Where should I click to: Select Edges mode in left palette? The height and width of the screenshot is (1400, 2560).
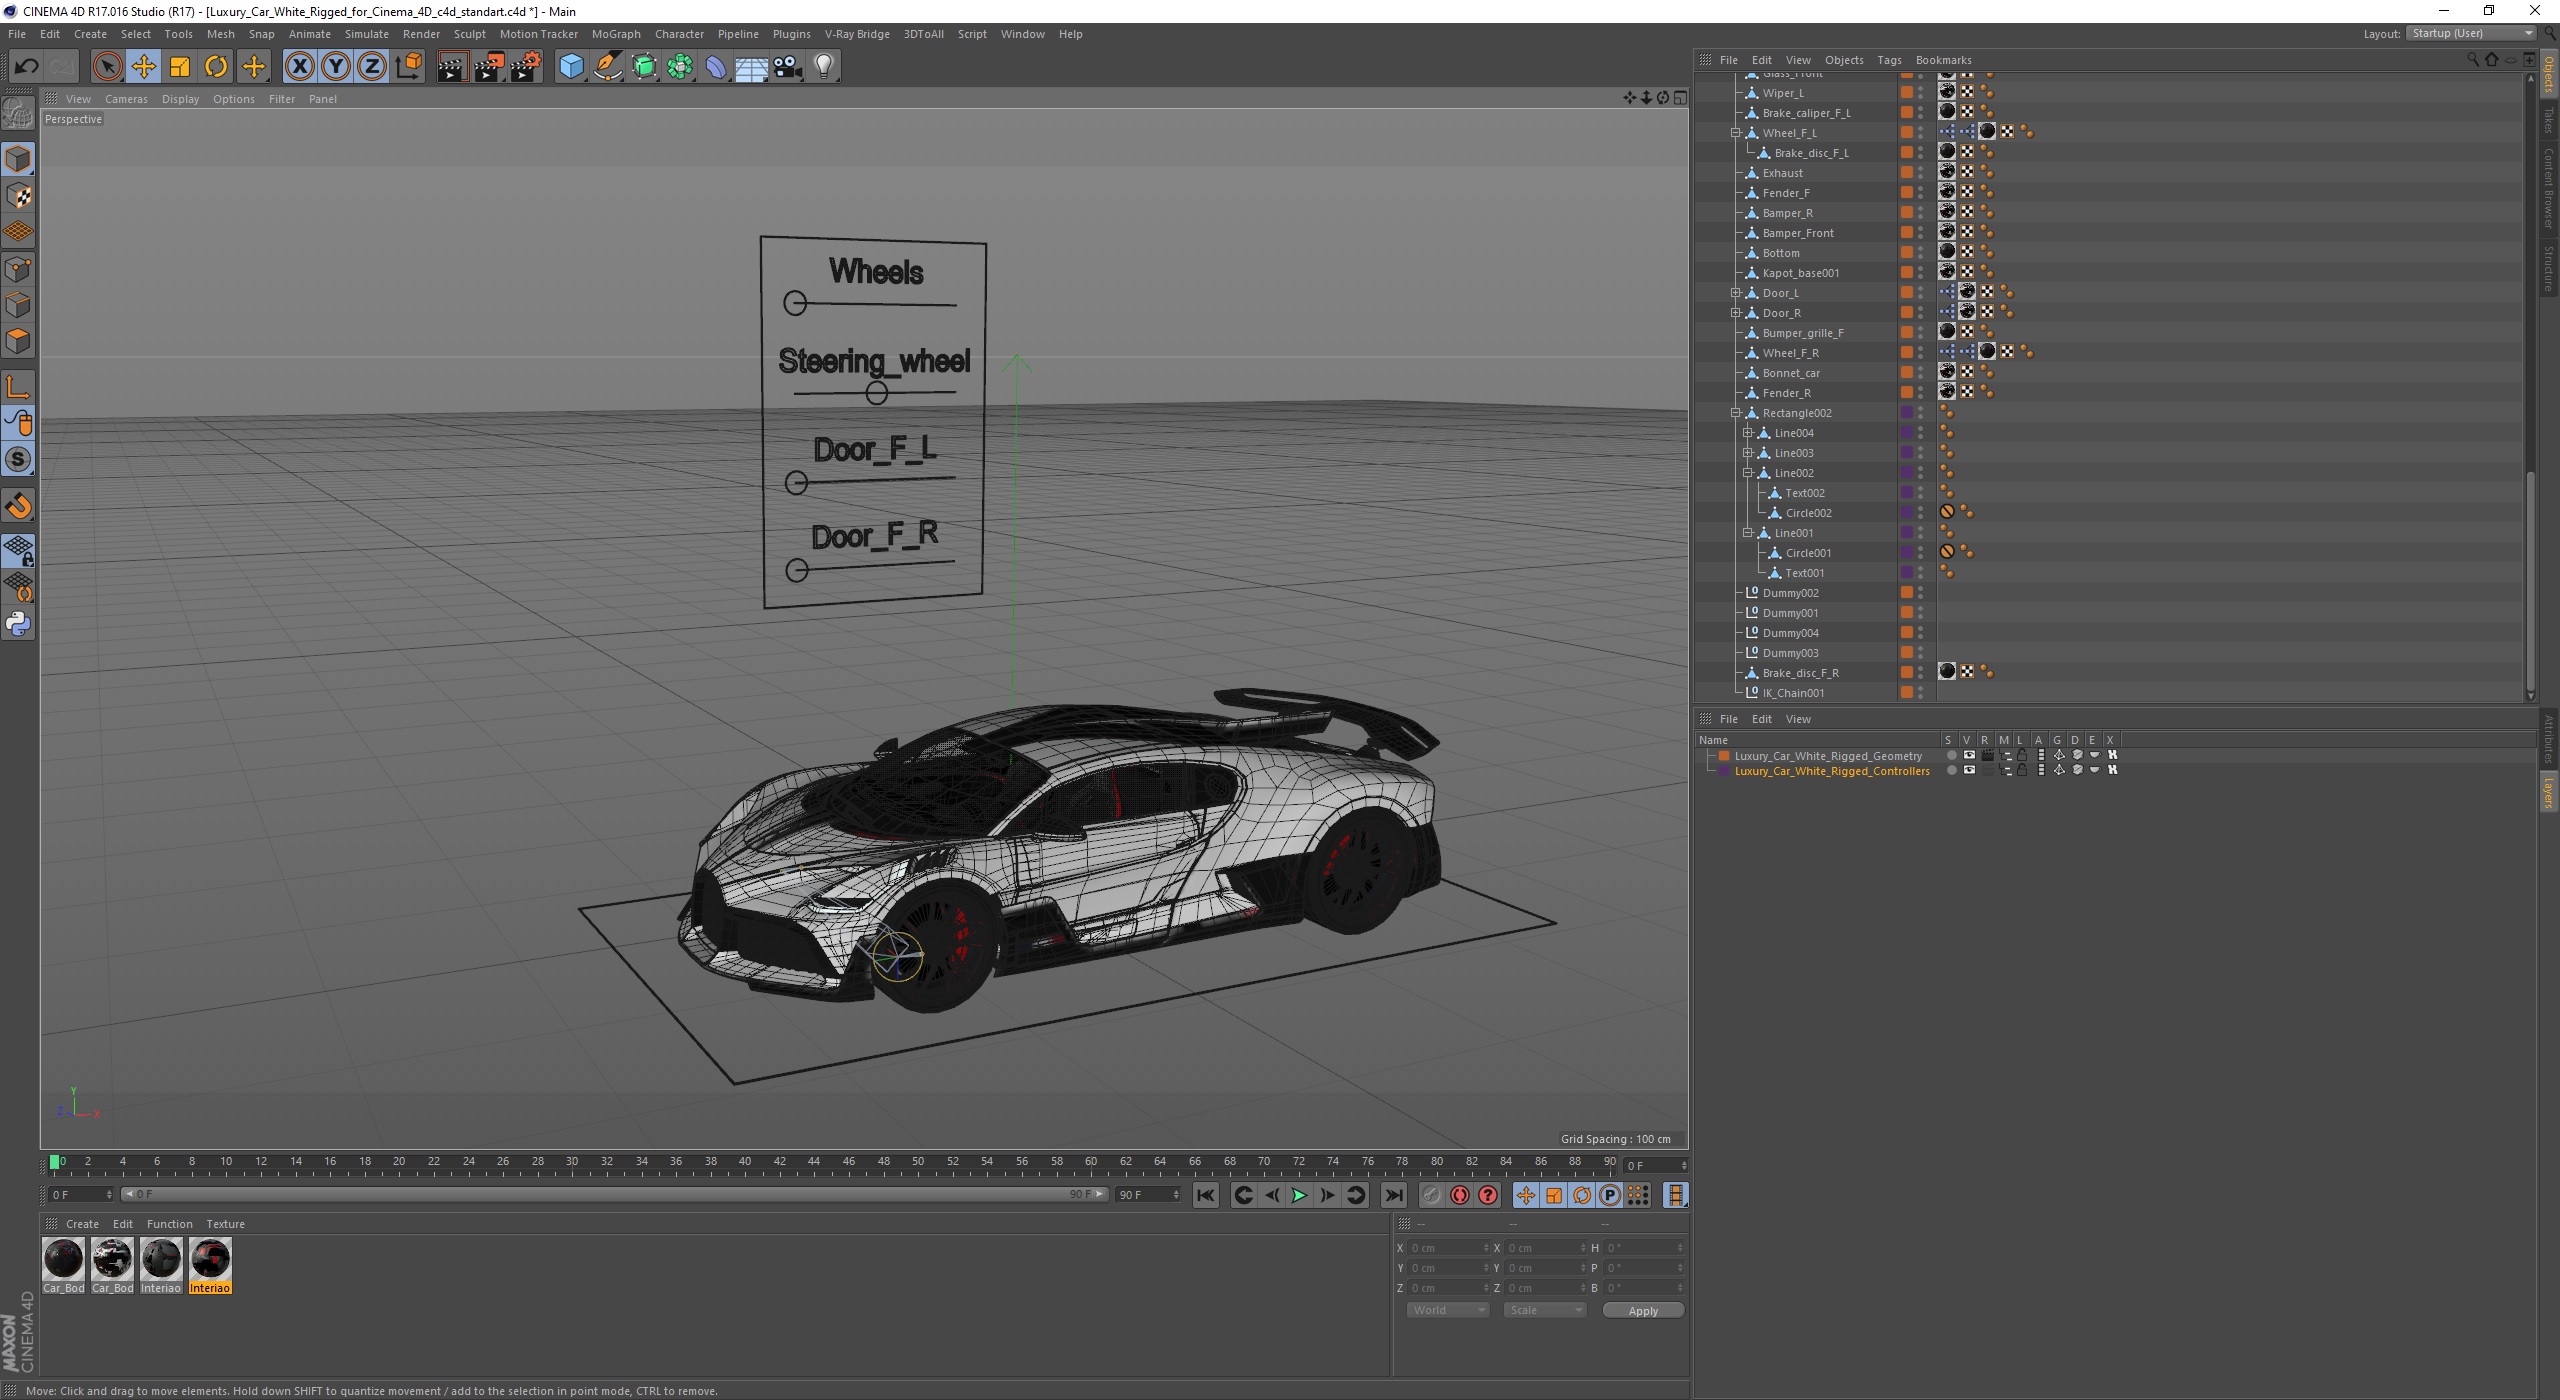pyautogui.click(x=18, y=304)
